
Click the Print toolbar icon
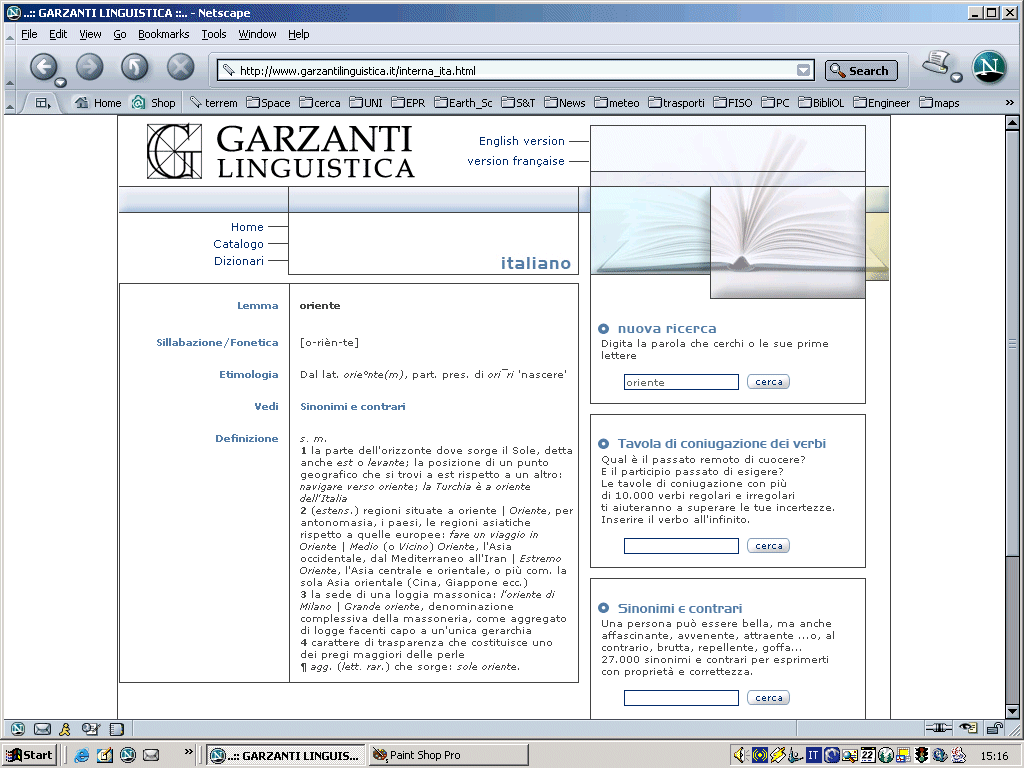[935, 64]
